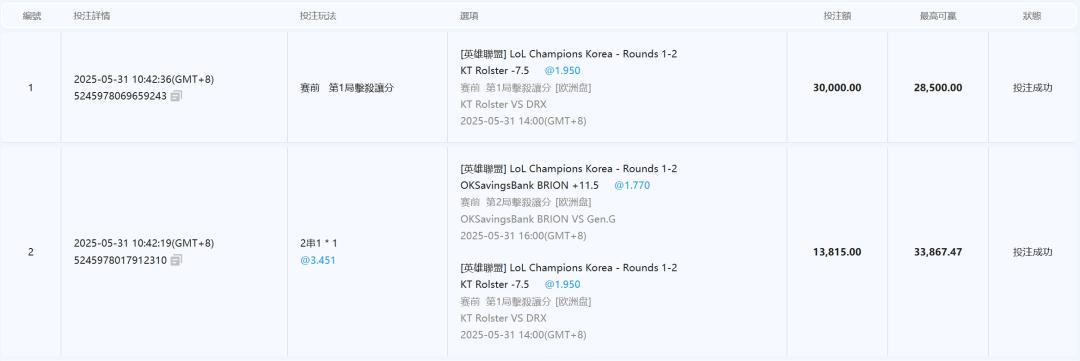Screen dimensions: 1080x361
Task: Click 投注成功 status of bet 1
Action: pyautogui.click(x=1032, y=87)
